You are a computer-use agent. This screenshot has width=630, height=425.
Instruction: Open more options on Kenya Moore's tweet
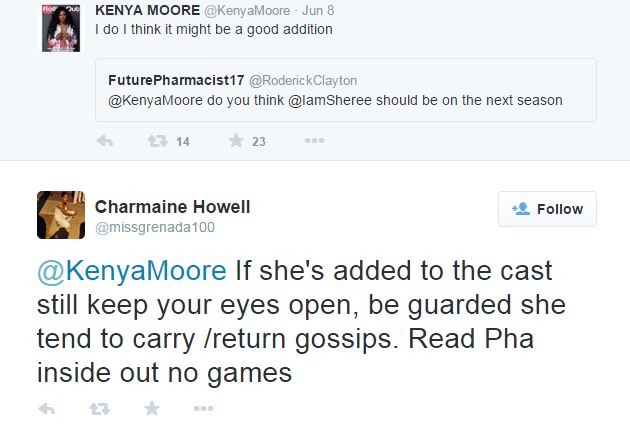click(x=314, y=141)
